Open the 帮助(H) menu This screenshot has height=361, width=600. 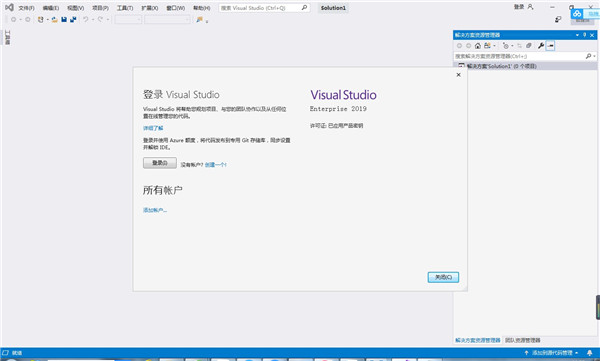[202, 8]
